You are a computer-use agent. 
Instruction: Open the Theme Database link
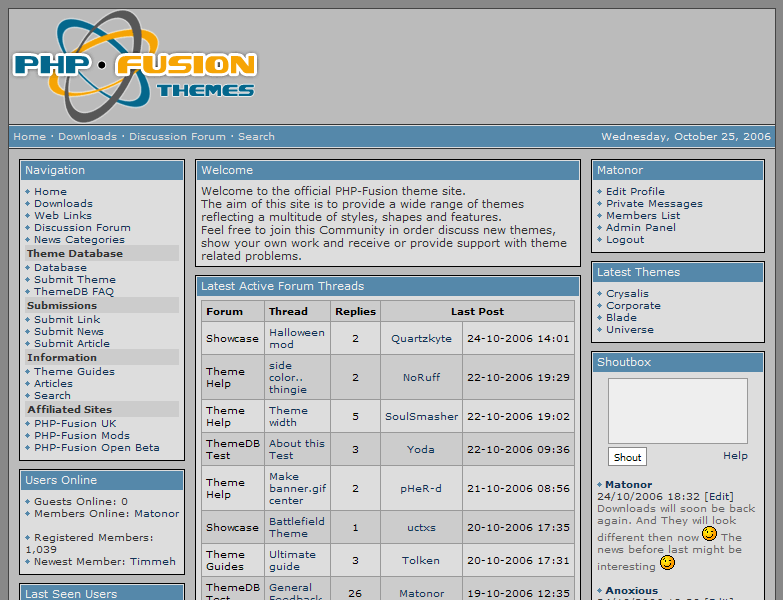point(60,268)
